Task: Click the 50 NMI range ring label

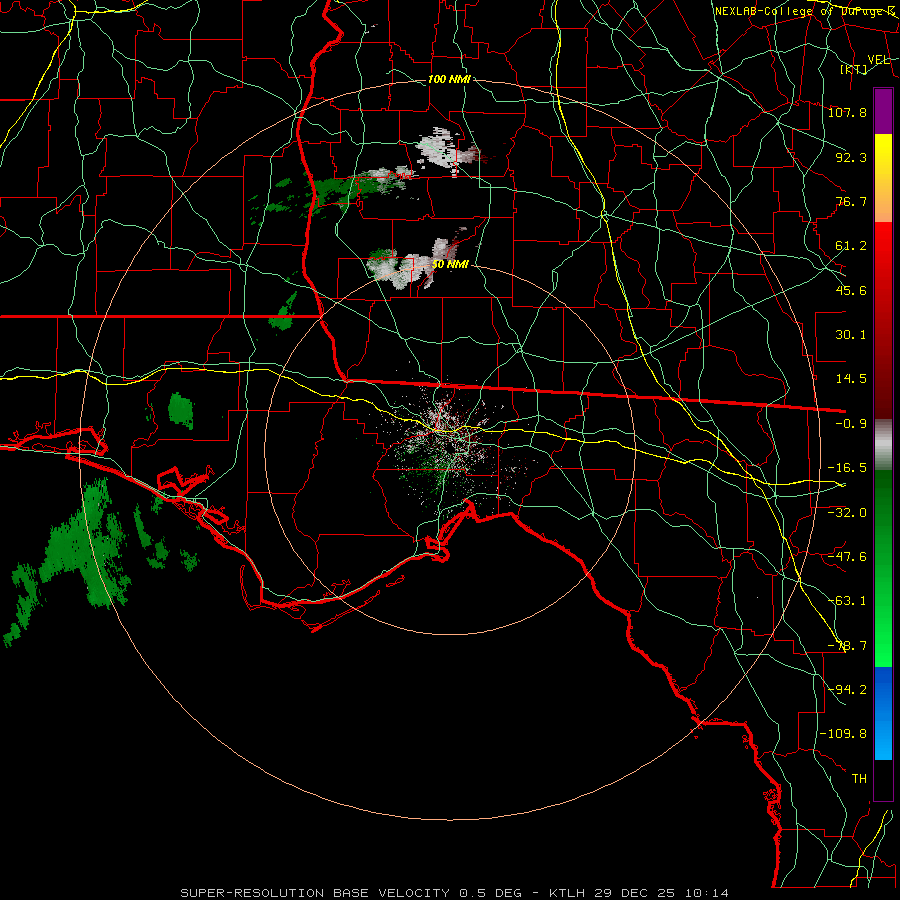Action: tap(450, 265)
